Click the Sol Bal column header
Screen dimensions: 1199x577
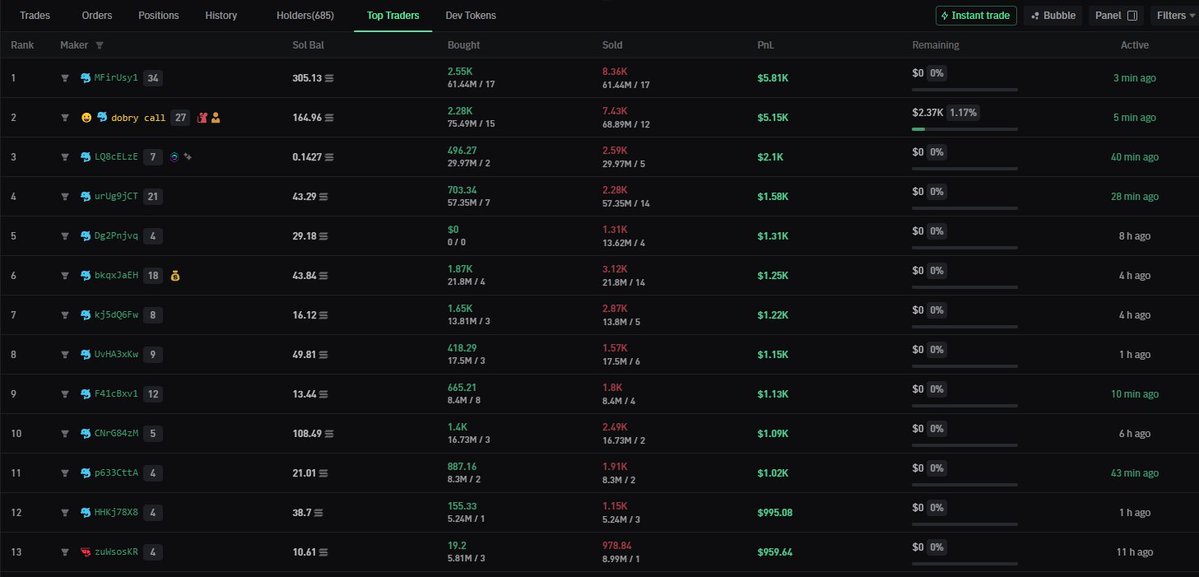tap(308, 45)
